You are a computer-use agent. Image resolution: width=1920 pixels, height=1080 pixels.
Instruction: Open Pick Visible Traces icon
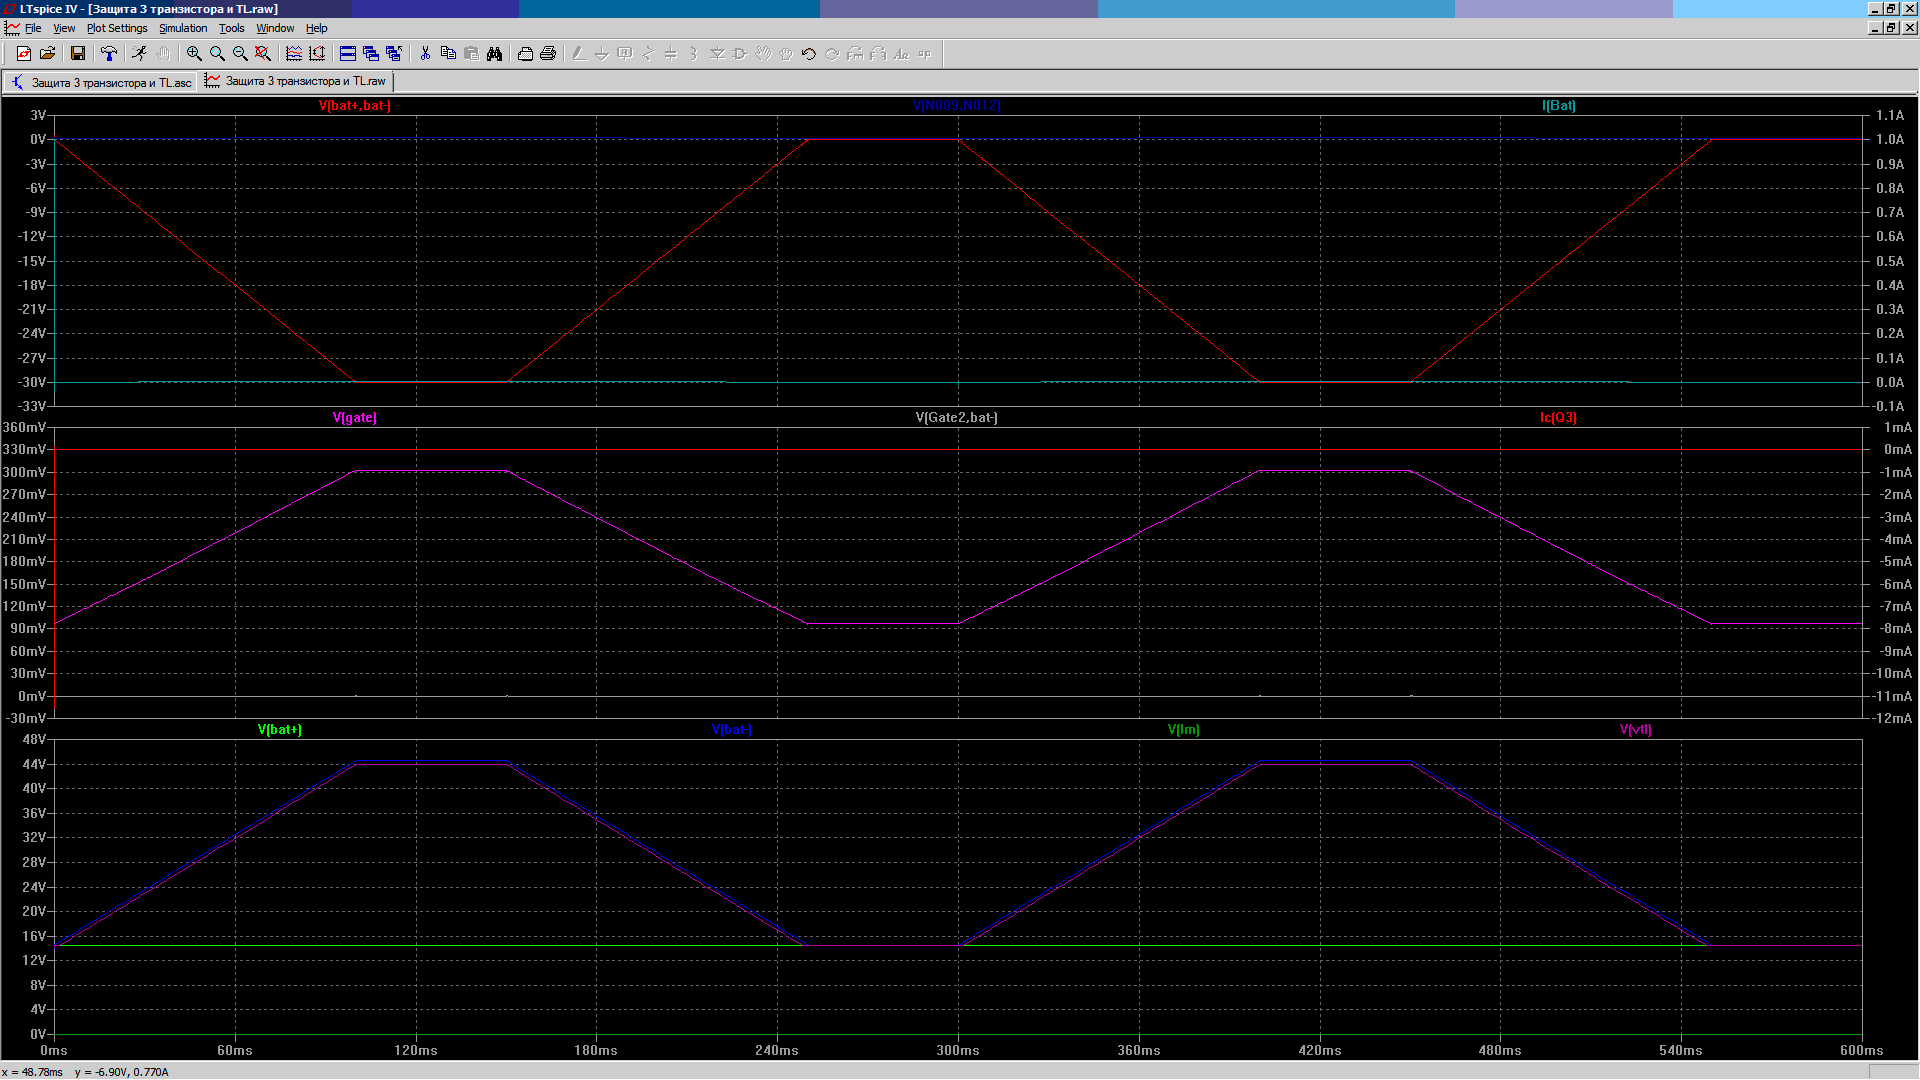(x=294, y=54)
